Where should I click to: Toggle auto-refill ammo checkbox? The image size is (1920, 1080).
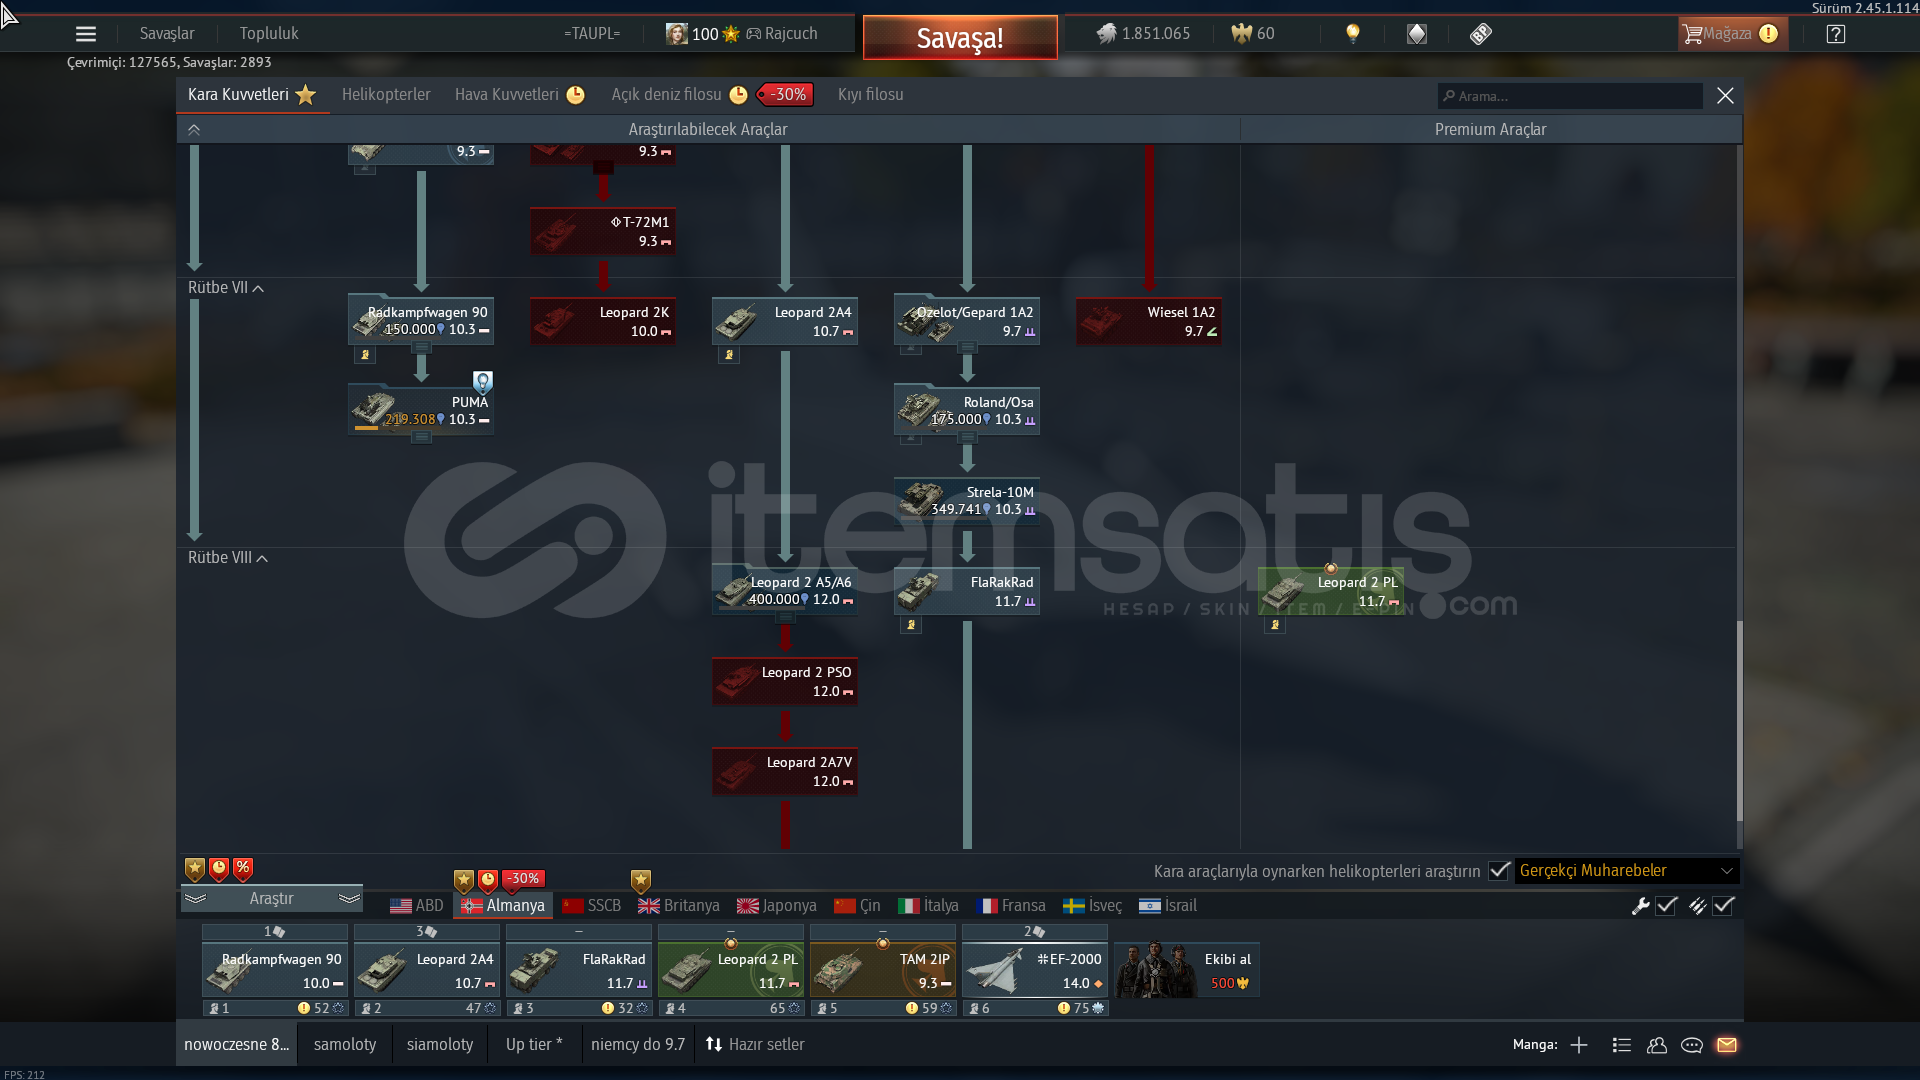1723,906
